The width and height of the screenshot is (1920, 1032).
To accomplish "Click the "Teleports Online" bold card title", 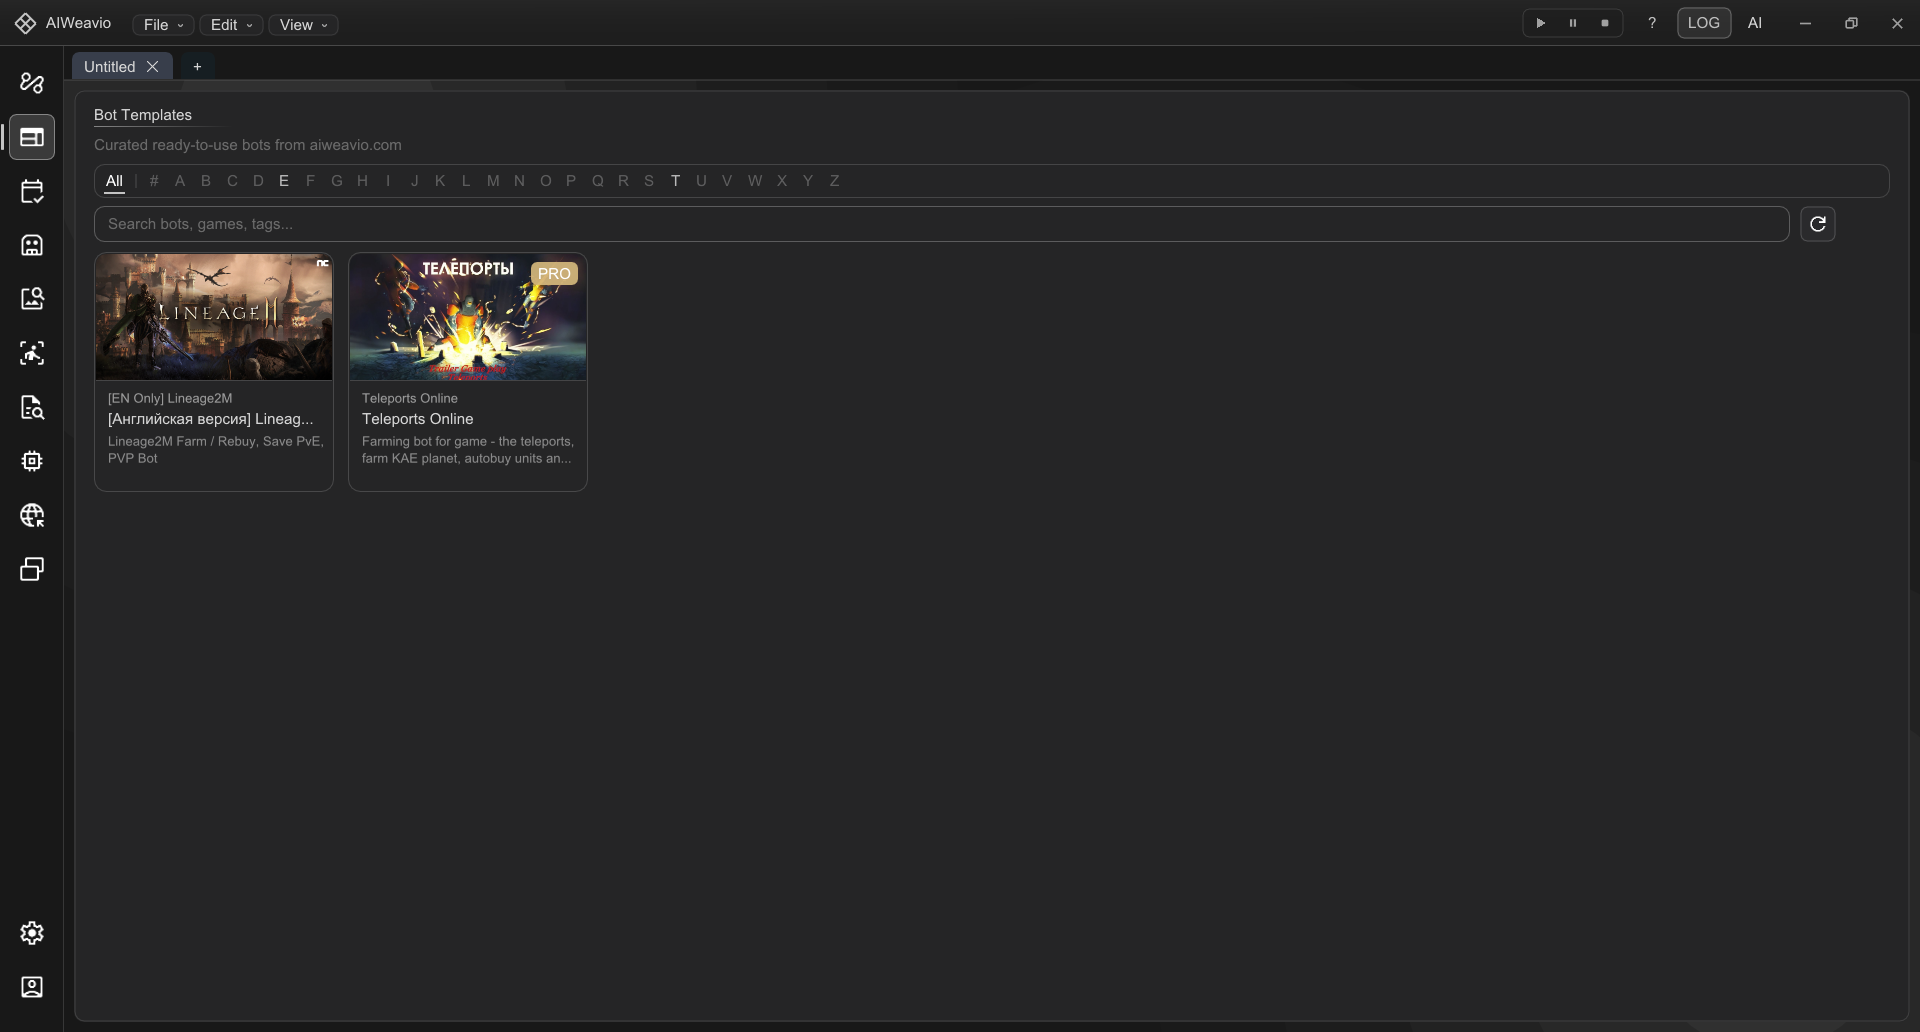I will tap(418, 419).
